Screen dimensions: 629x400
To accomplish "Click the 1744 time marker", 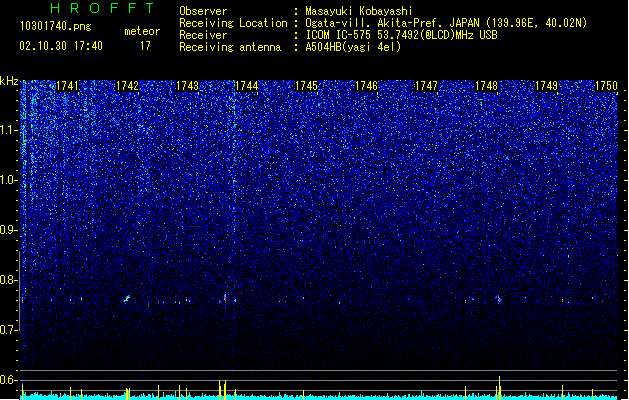I will (246, 86).
